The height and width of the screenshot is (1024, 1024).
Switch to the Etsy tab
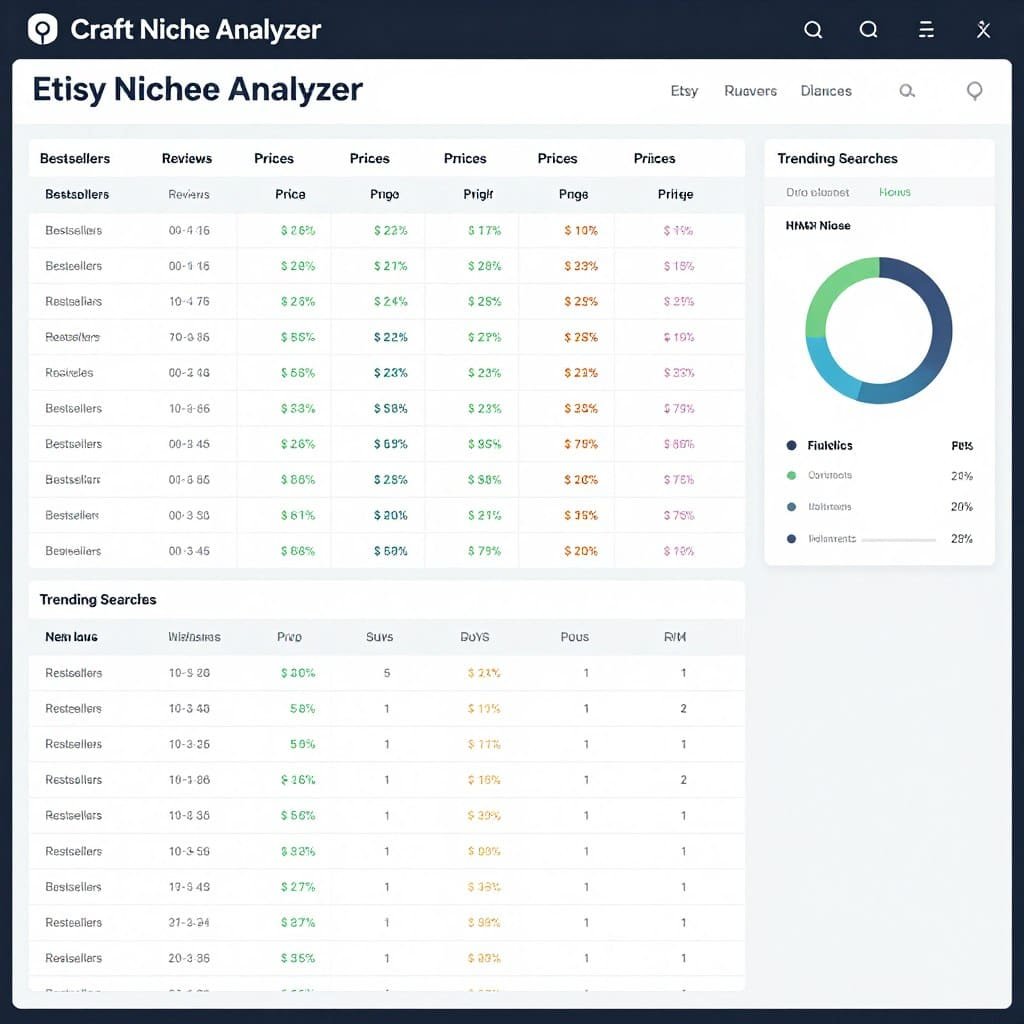click(684, 91)
